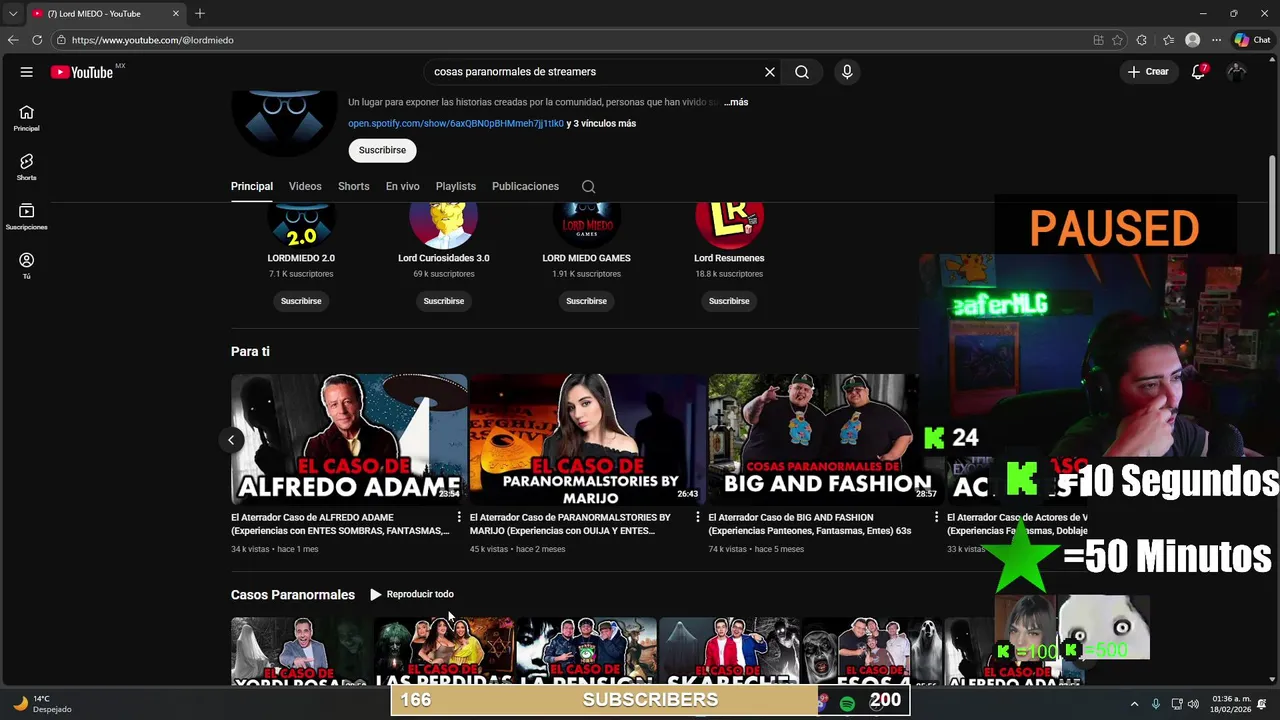Viewport: 1280px width, 720px height.
Task: Reload the page with the refresh icon
Action: 37,40
